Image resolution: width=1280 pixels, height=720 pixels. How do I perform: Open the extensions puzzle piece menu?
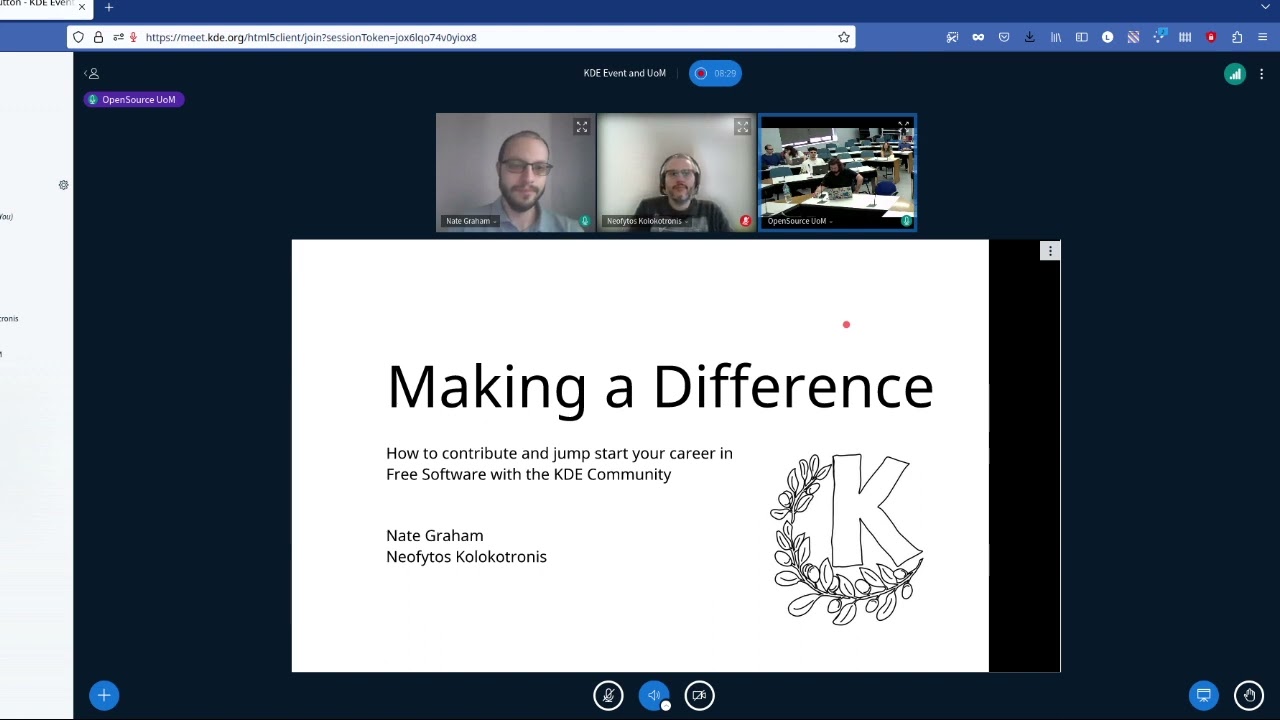pos(1237,37)
